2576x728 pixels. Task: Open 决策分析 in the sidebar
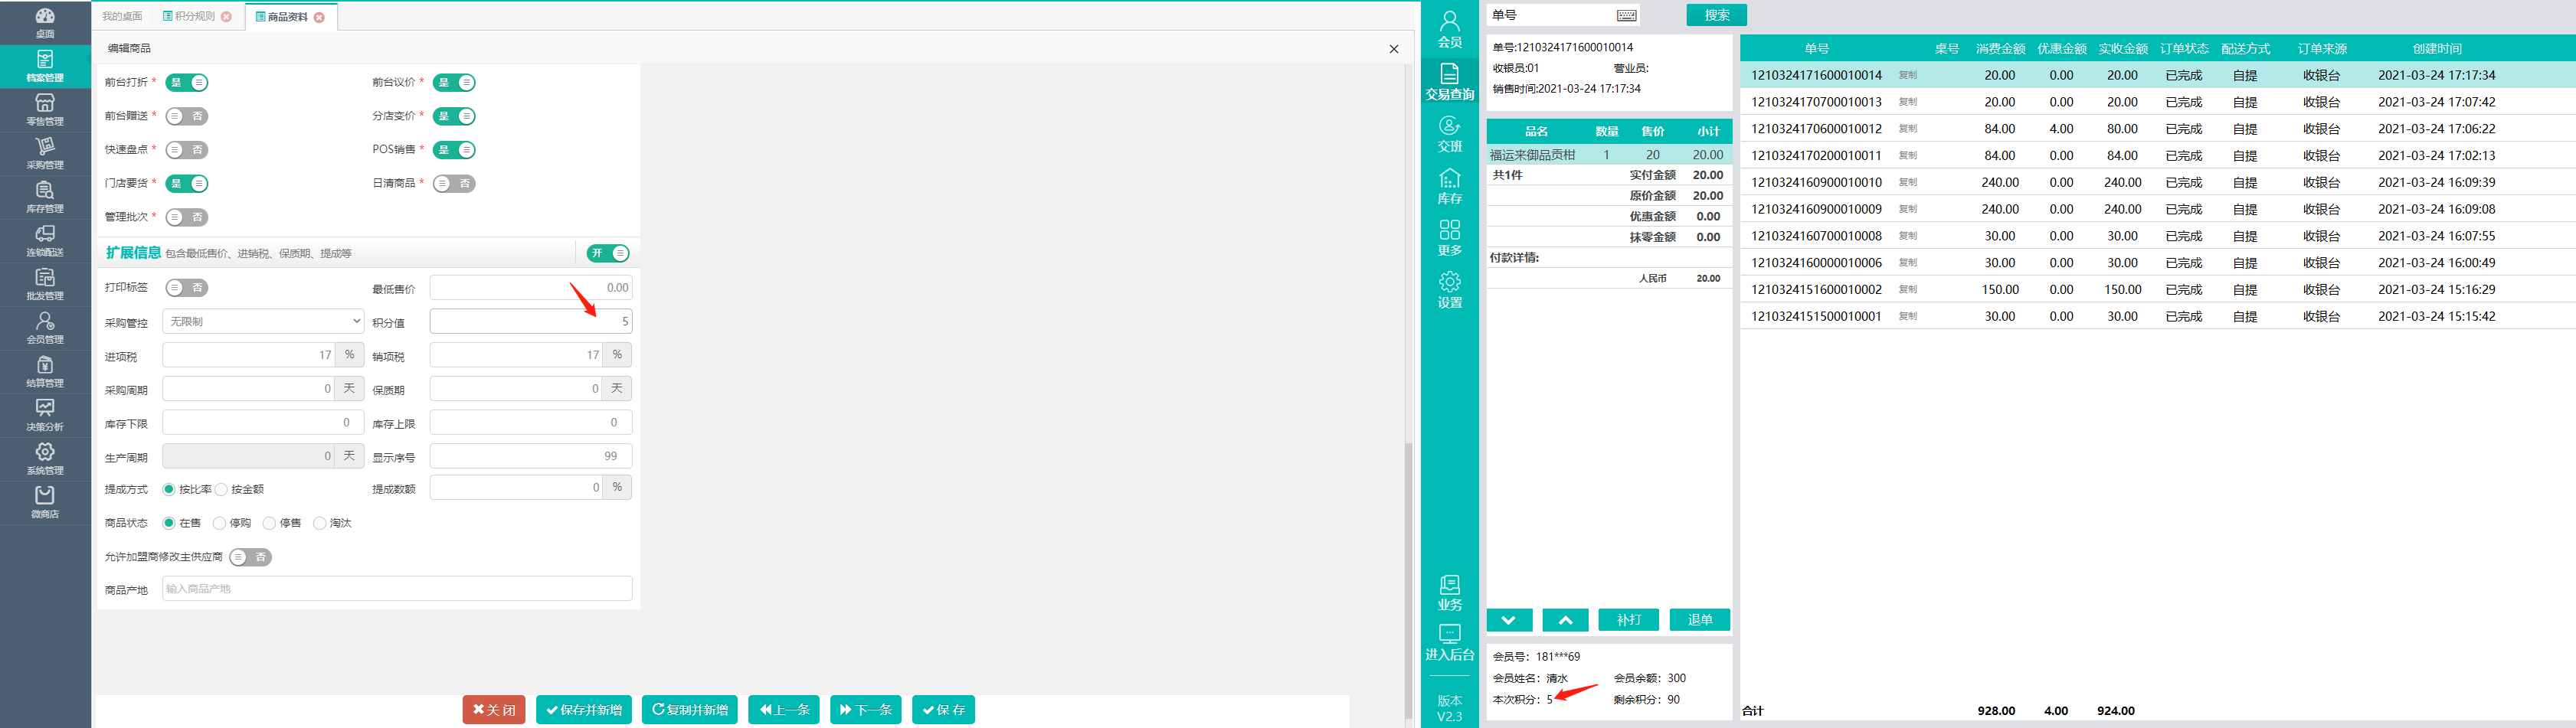[45, 415]
